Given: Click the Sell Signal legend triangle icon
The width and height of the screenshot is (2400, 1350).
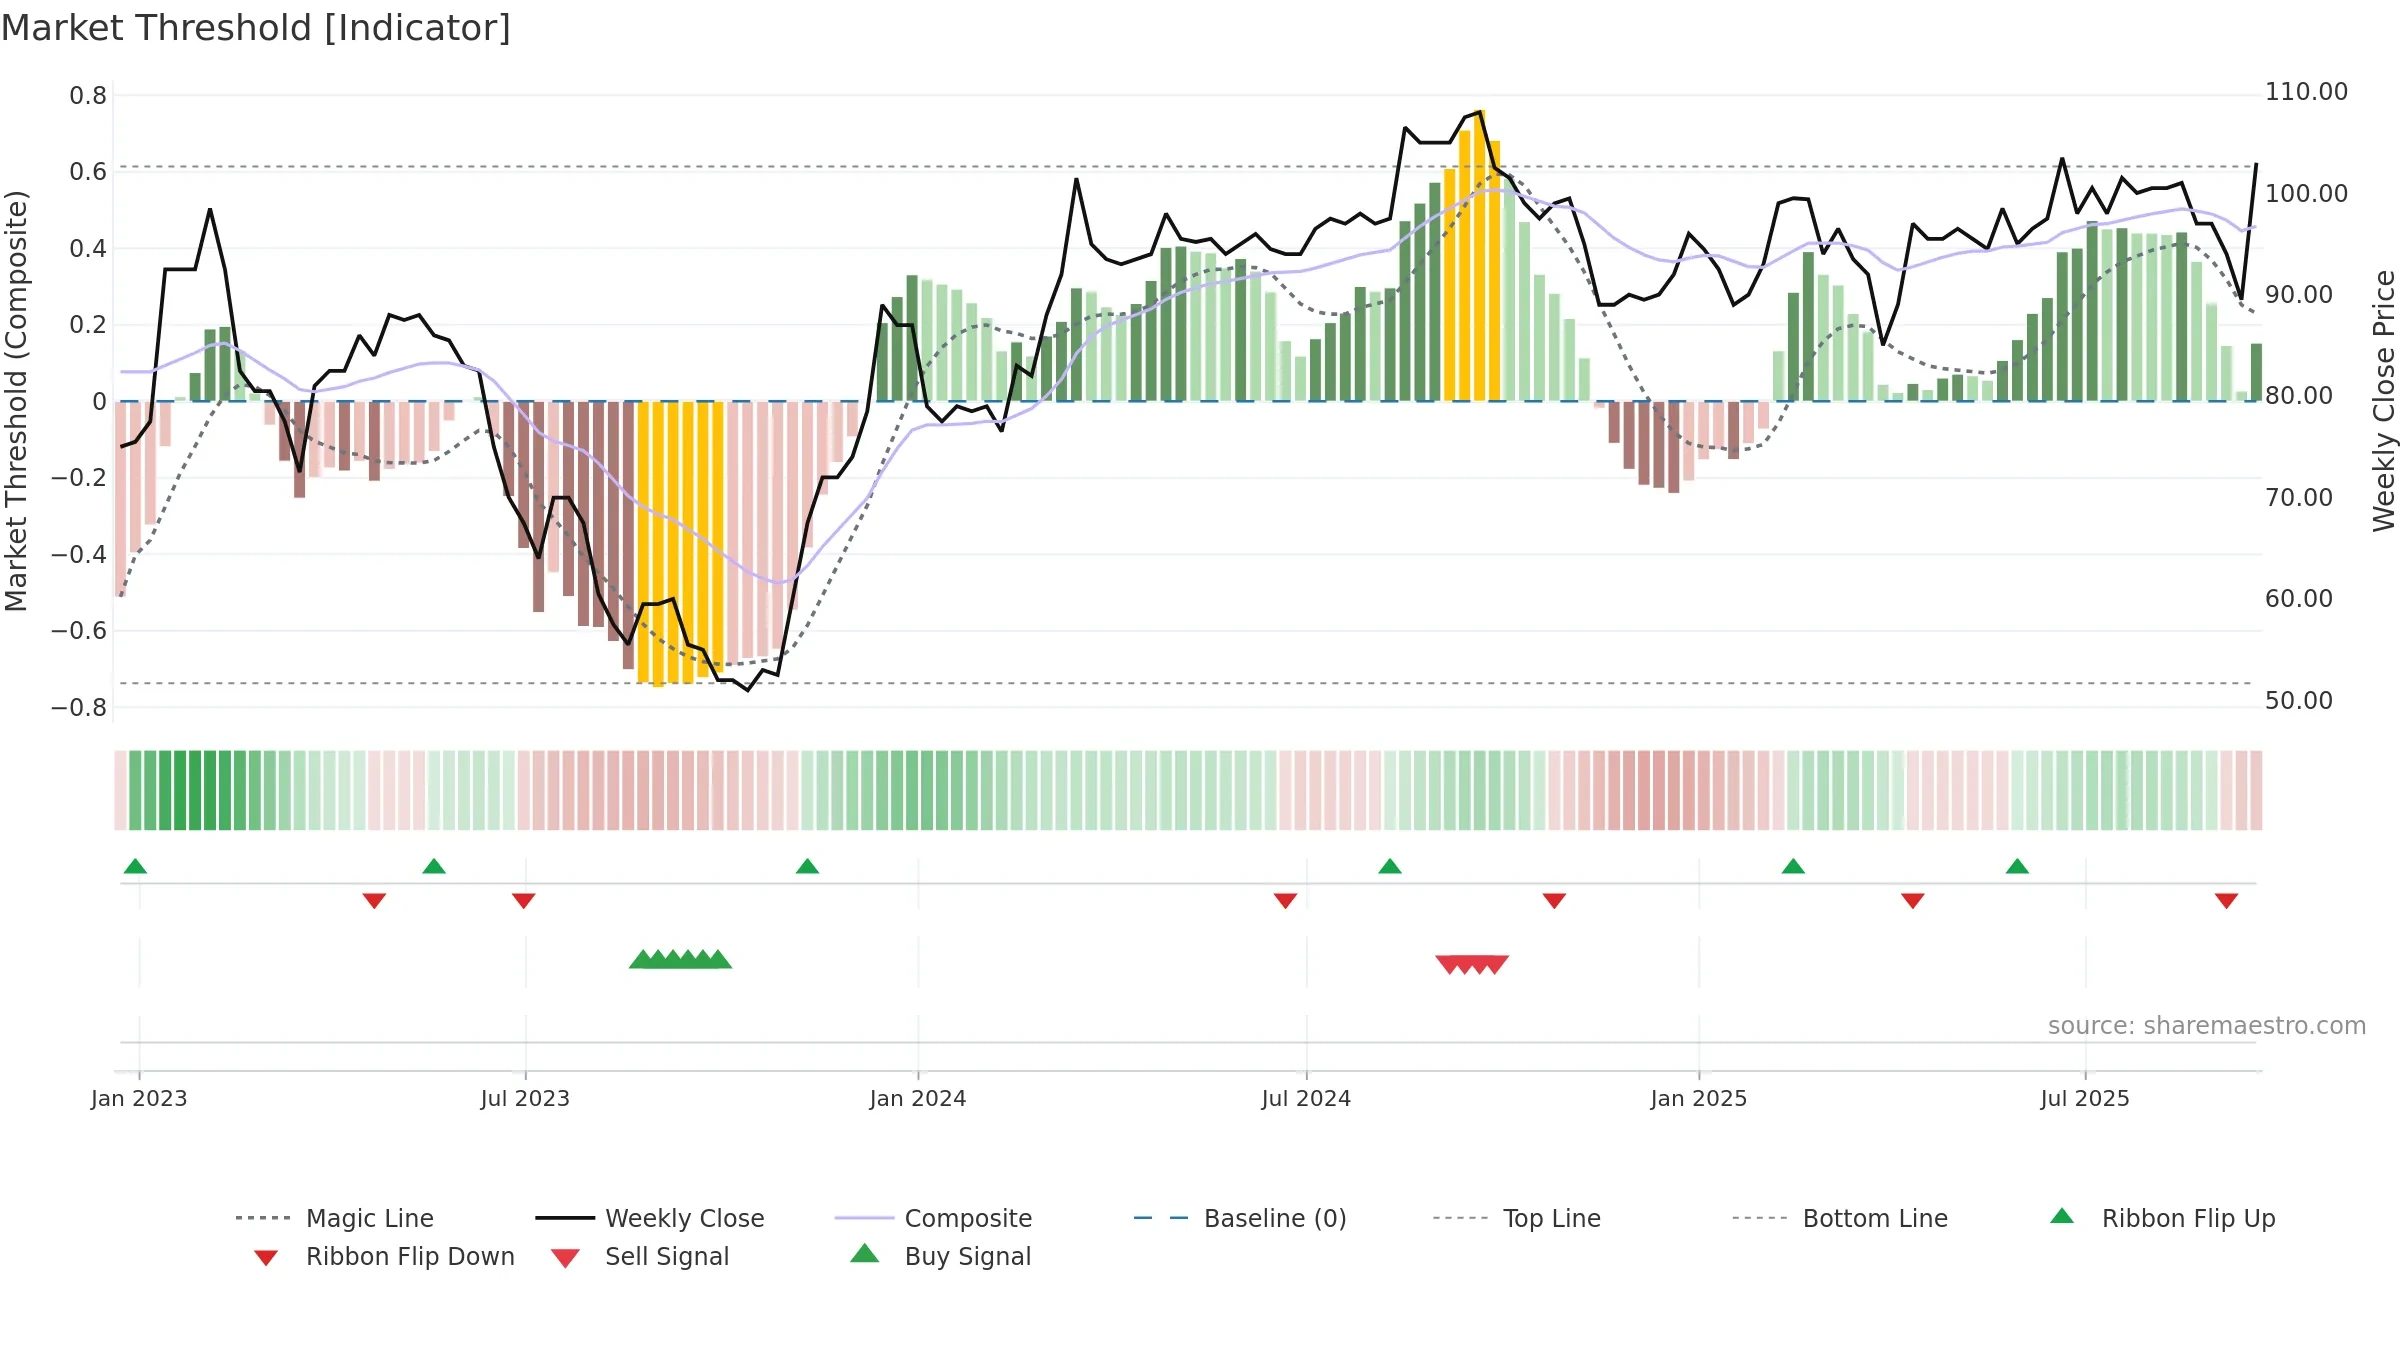Looking at the screenshot, I should point(565,1258).
